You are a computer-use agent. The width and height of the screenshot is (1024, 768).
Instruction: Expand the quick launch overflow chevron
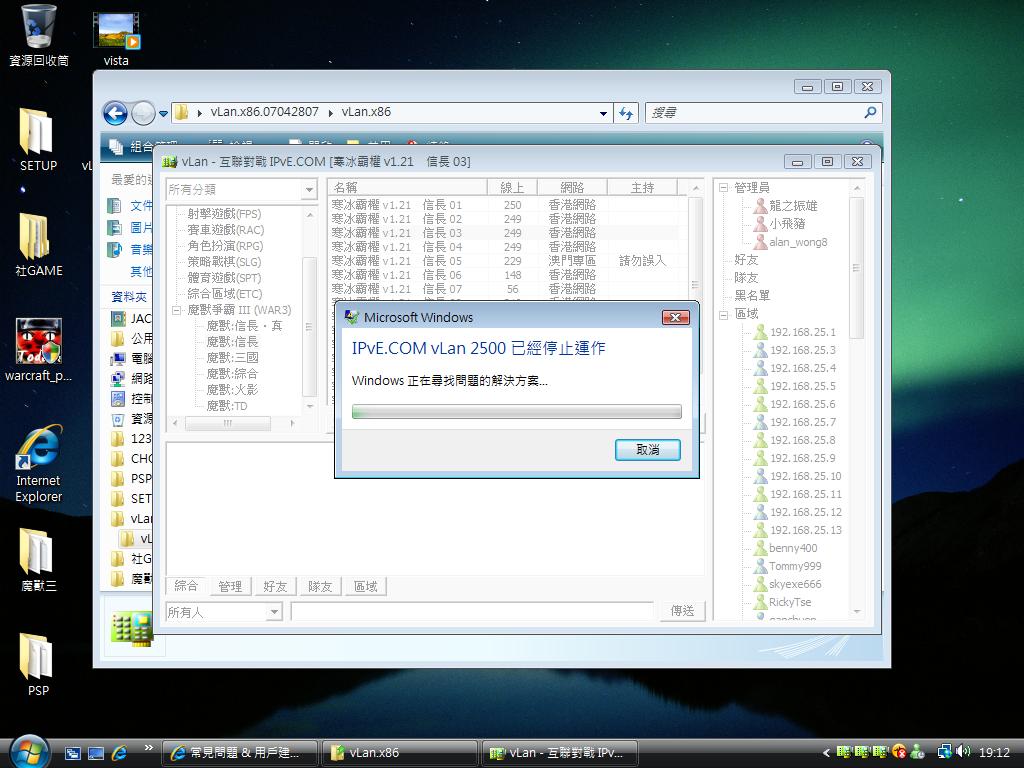coord(148,748)
